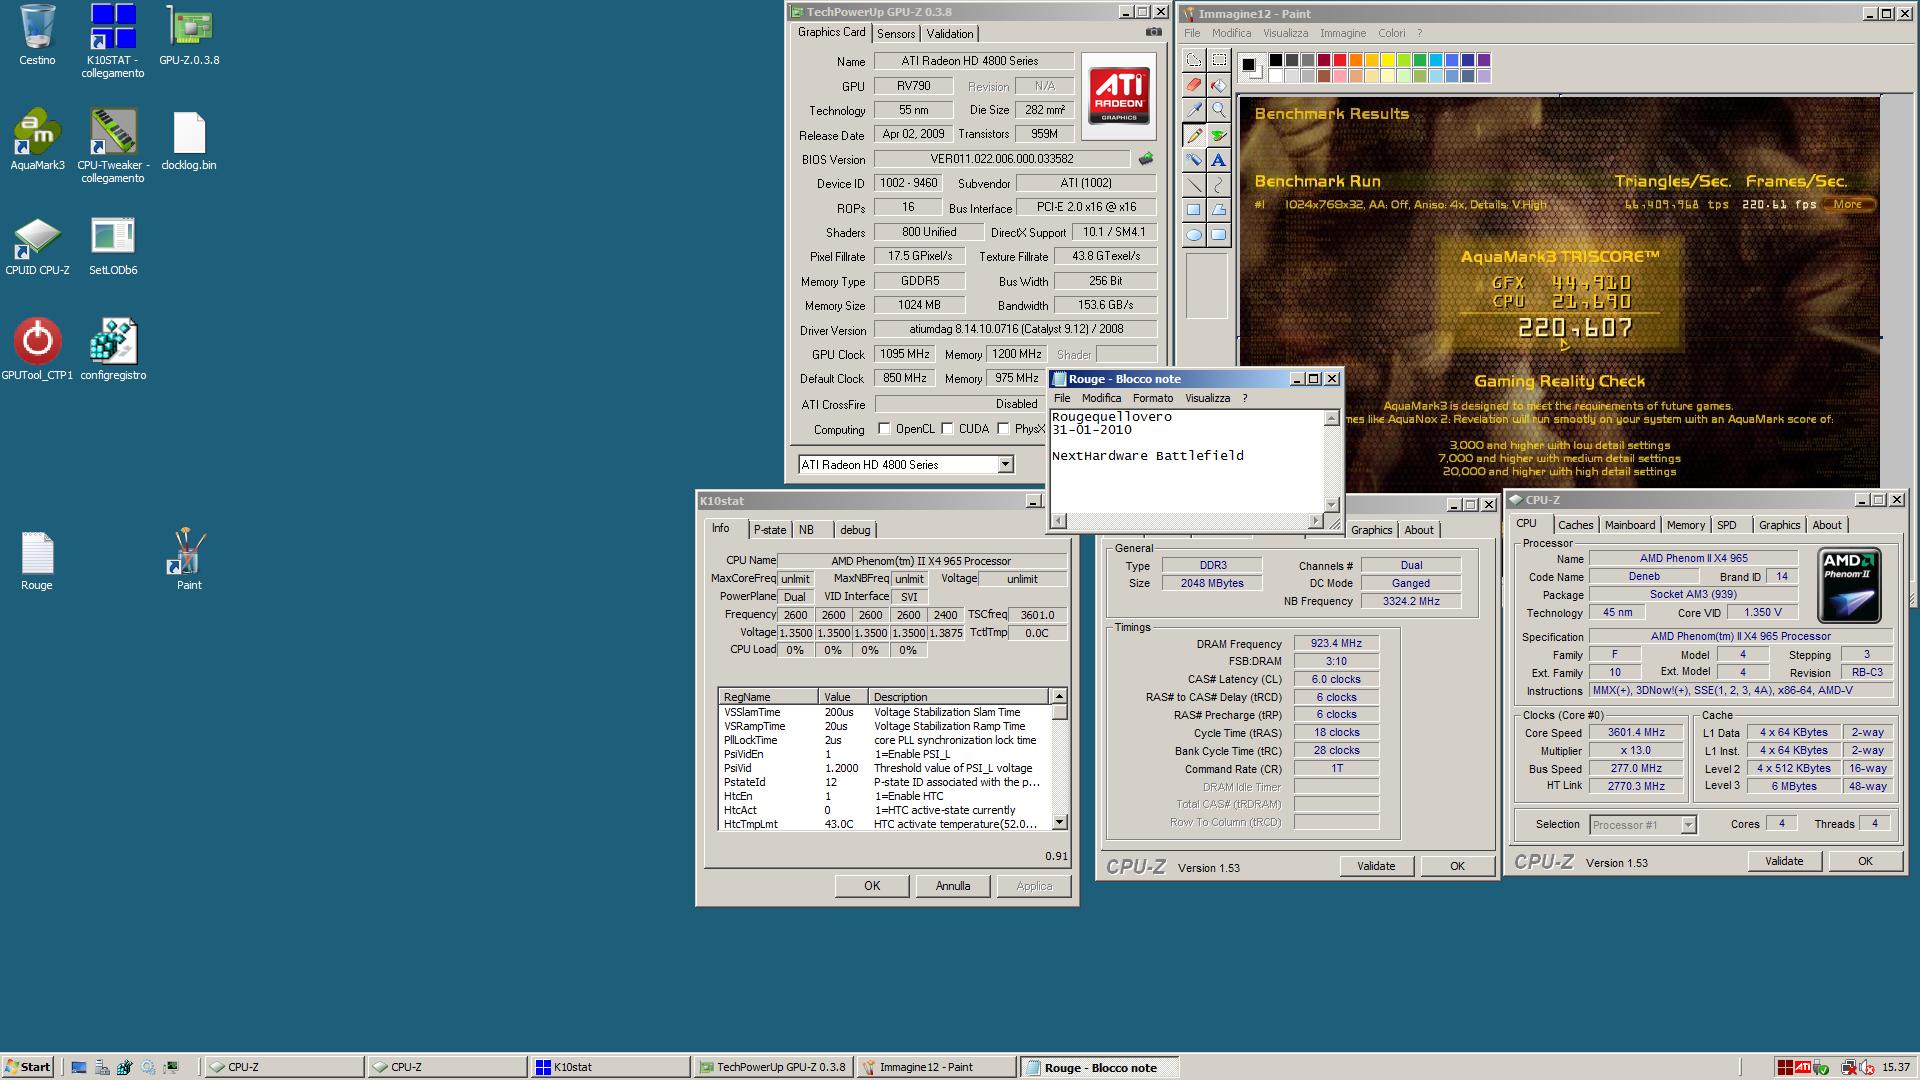
Task: Click the PsiVid row in the K10stat register list
Action: (885, 768)
